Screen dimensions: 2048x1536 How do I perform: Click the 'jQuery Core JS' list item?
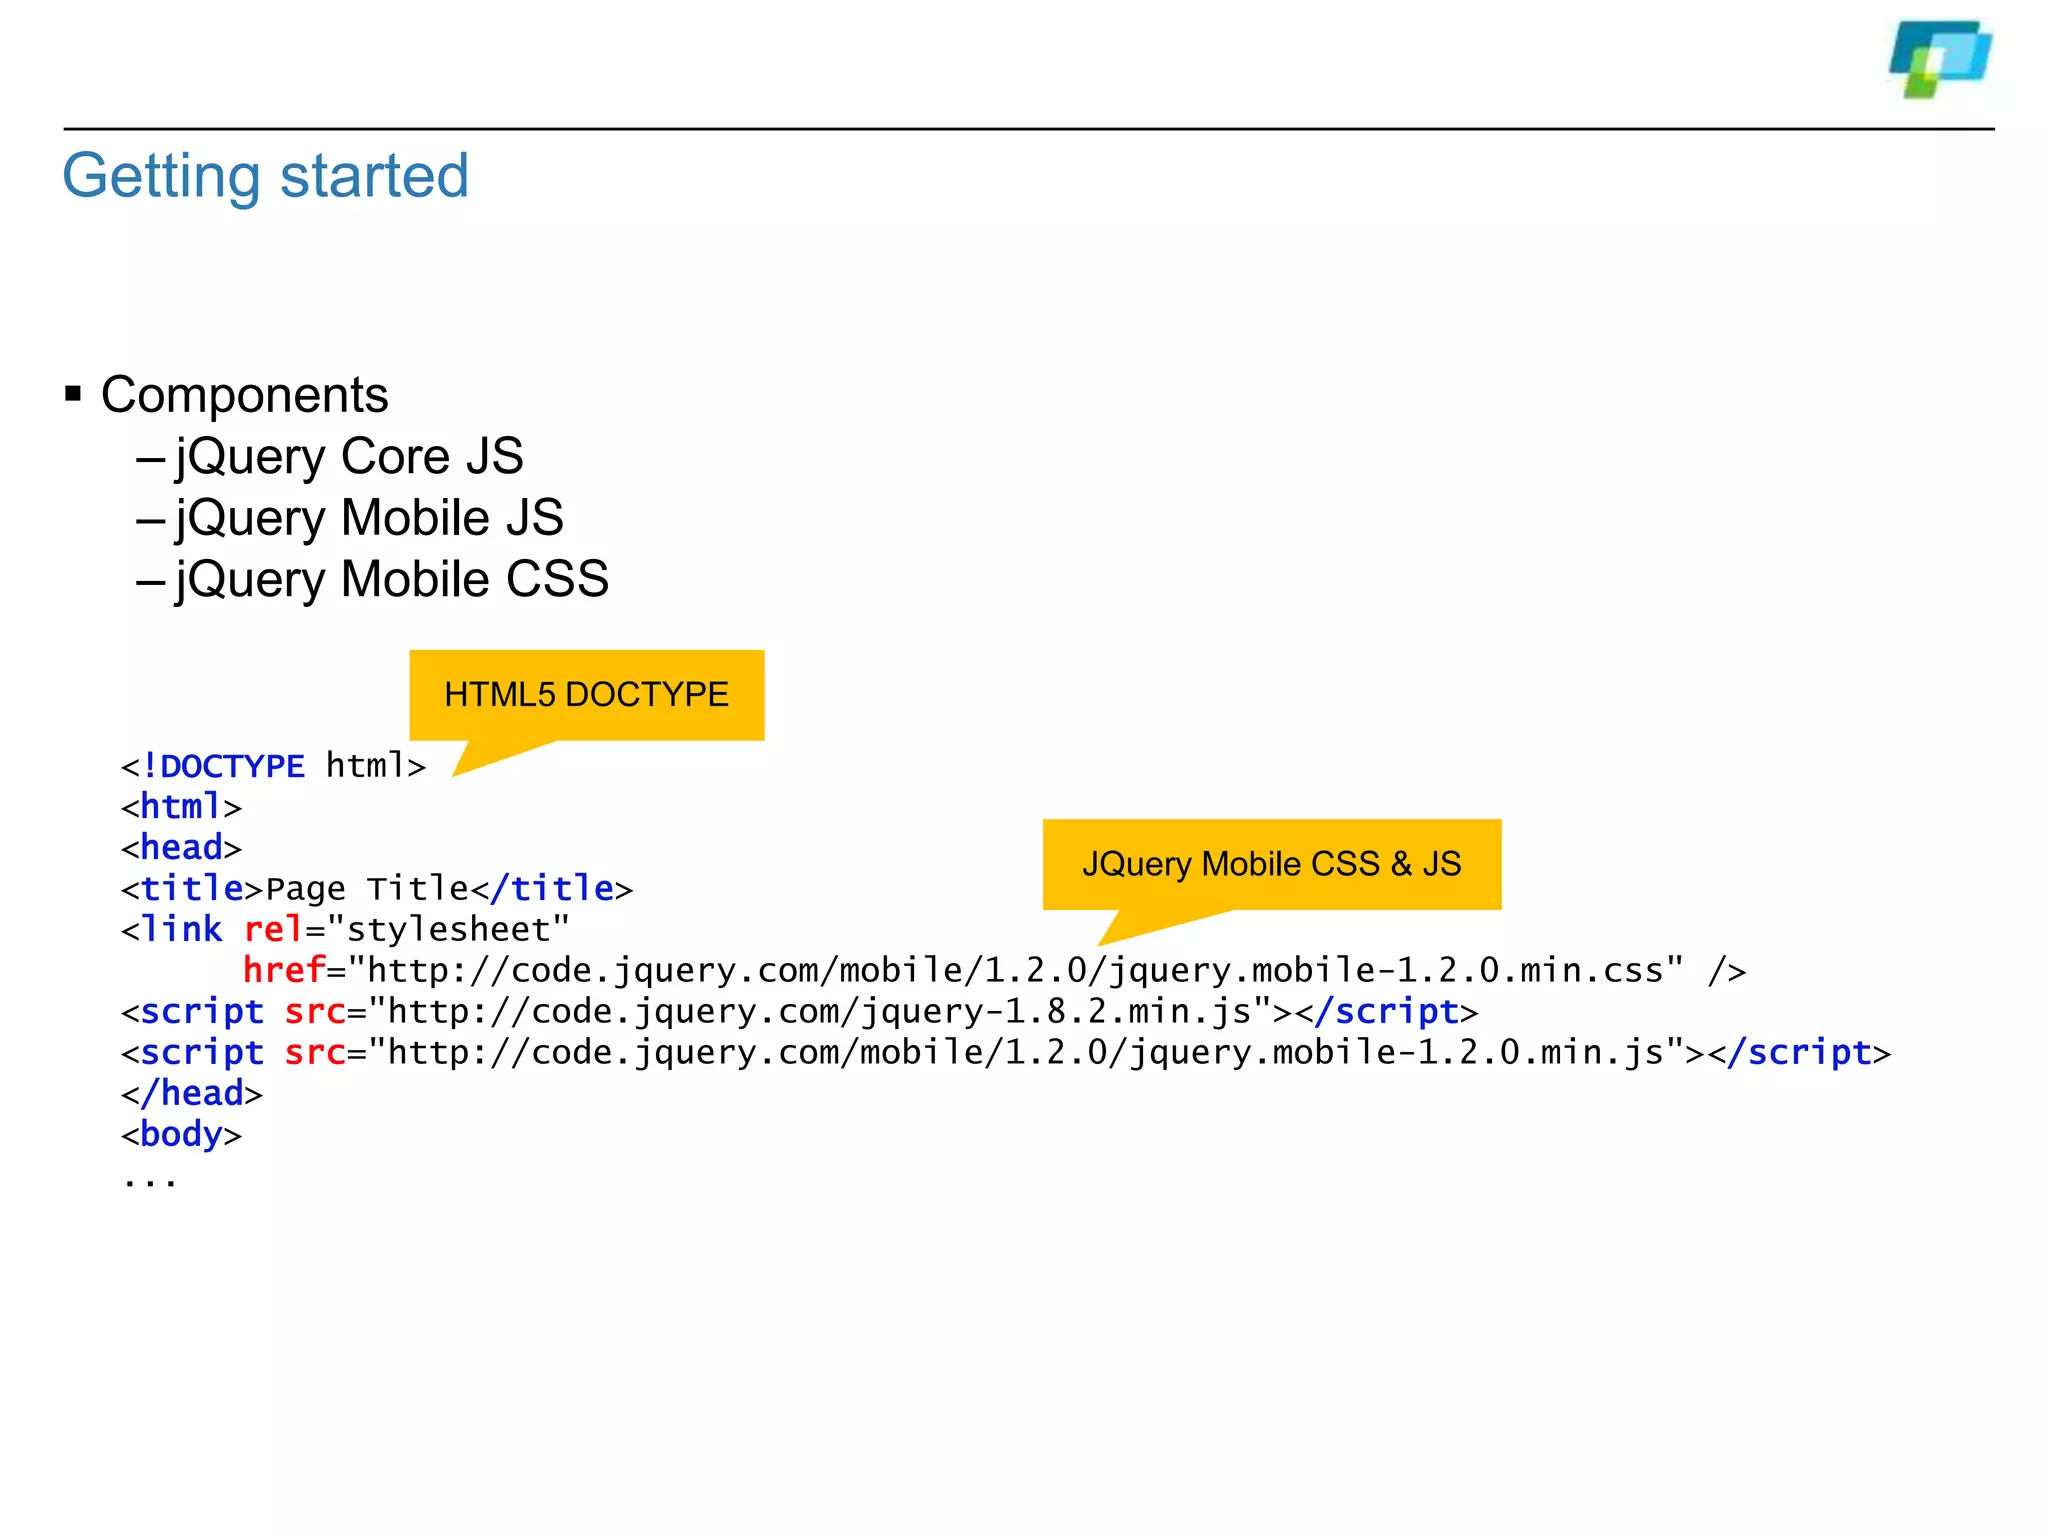(x=349, y=457)
